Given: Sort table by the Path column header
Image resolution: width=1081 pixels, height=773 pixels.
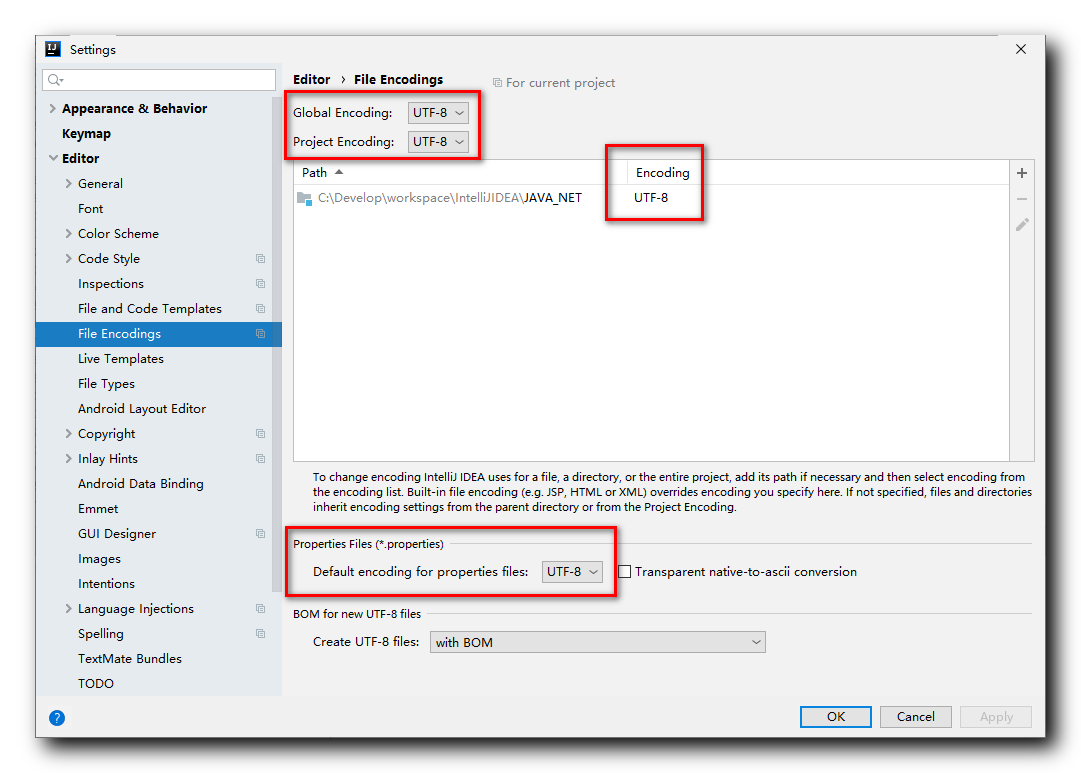Looking at the screenshot, I should point(460,172).
